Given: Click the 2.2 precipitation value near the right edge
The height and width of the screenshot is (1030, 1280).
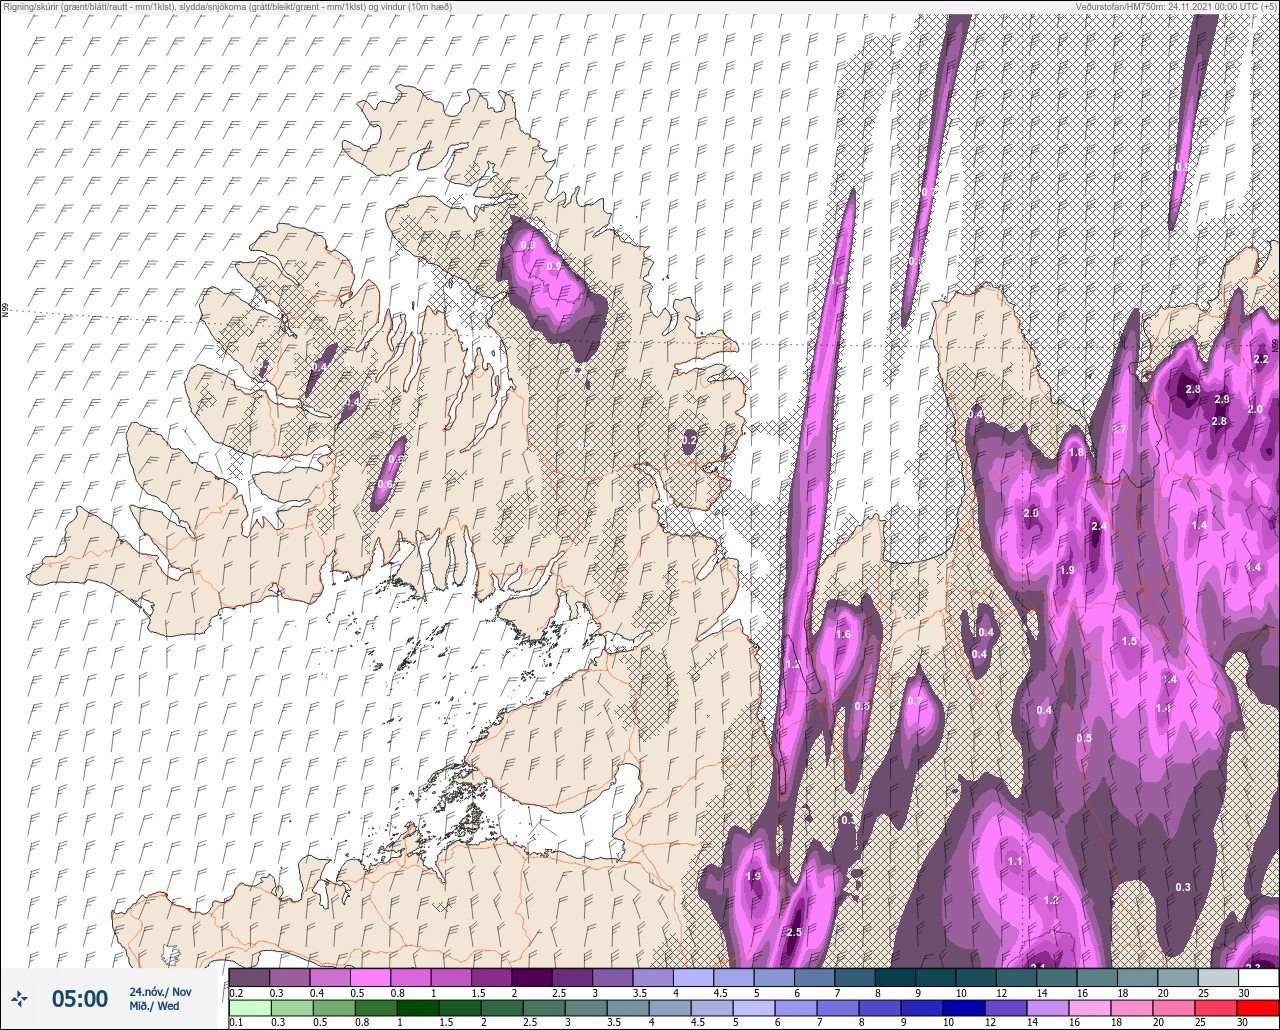Looking at the screenshot, I should (x=1260, y=359).
